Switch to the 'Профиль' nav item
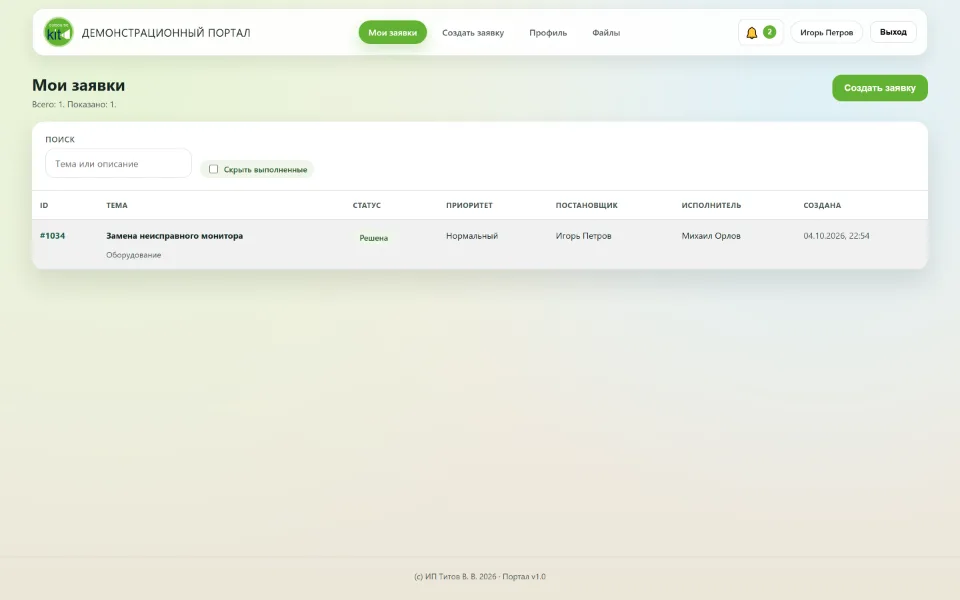The image size is (960, 600). click(548, 32)
